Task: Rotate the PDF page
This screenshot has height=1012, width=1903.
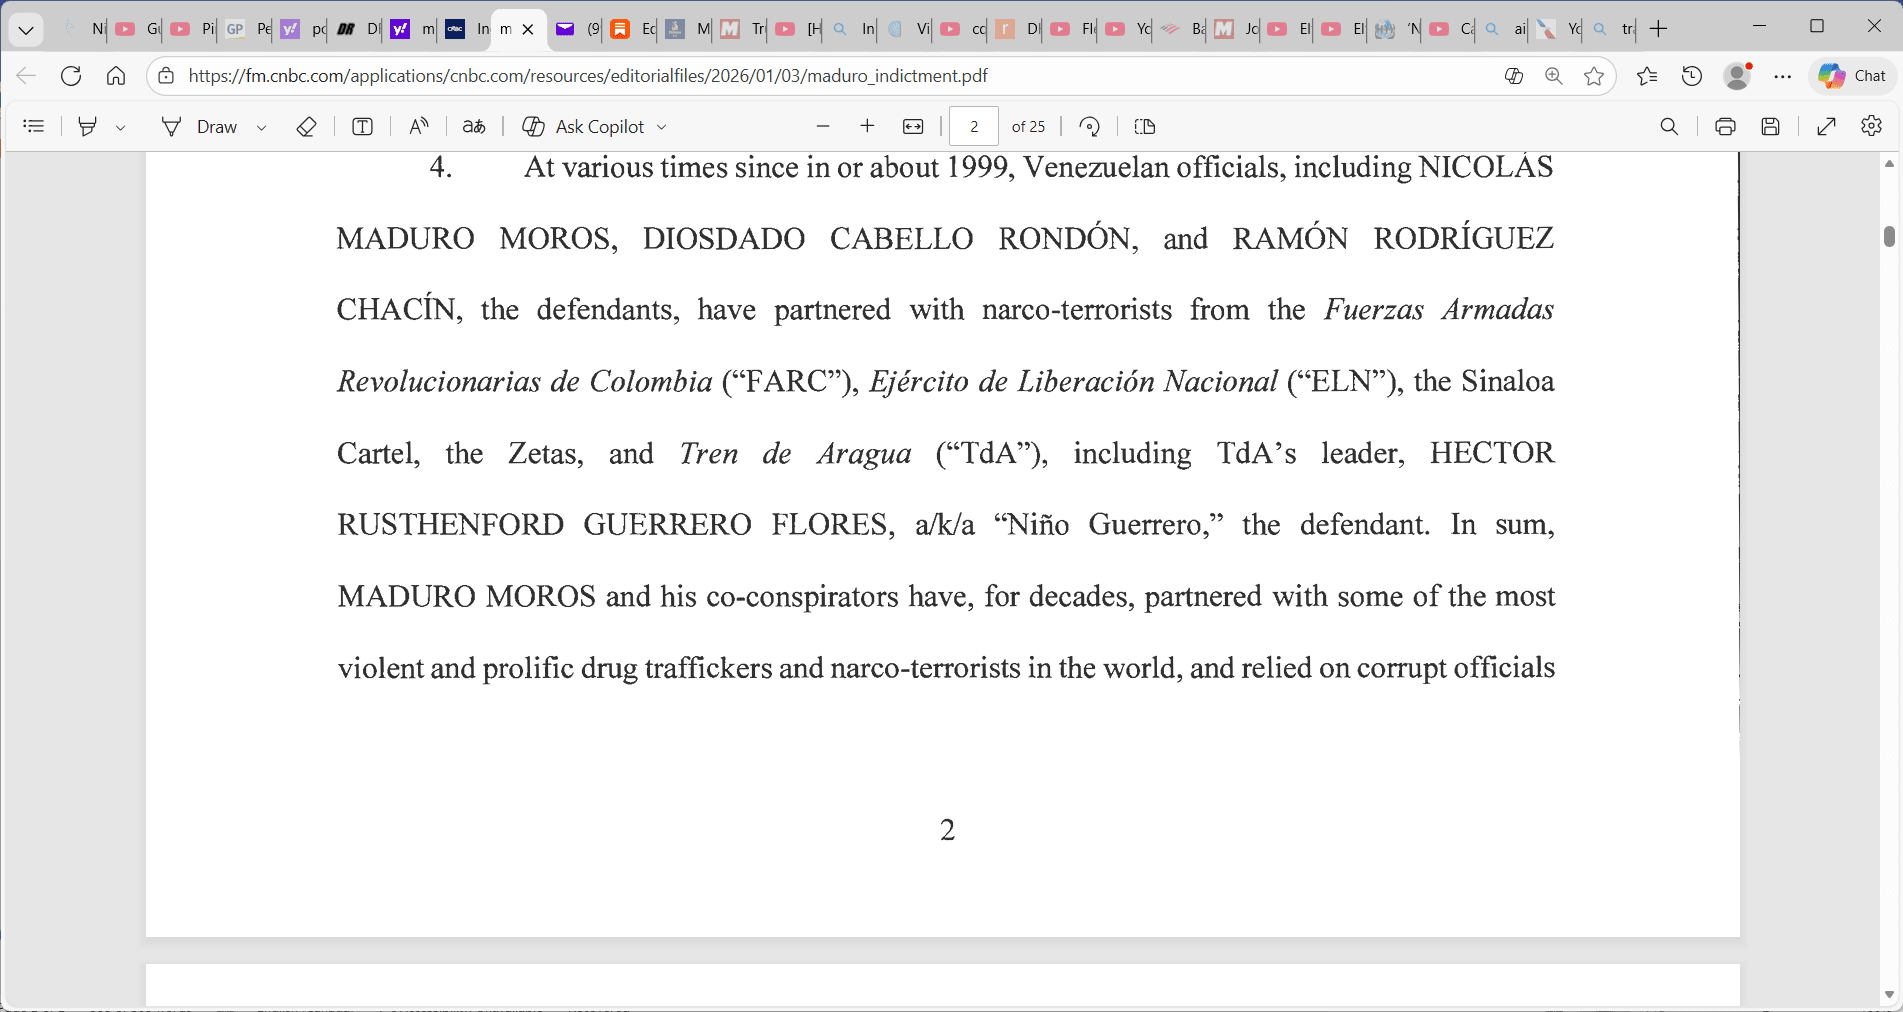Action: pos(1090,126)
